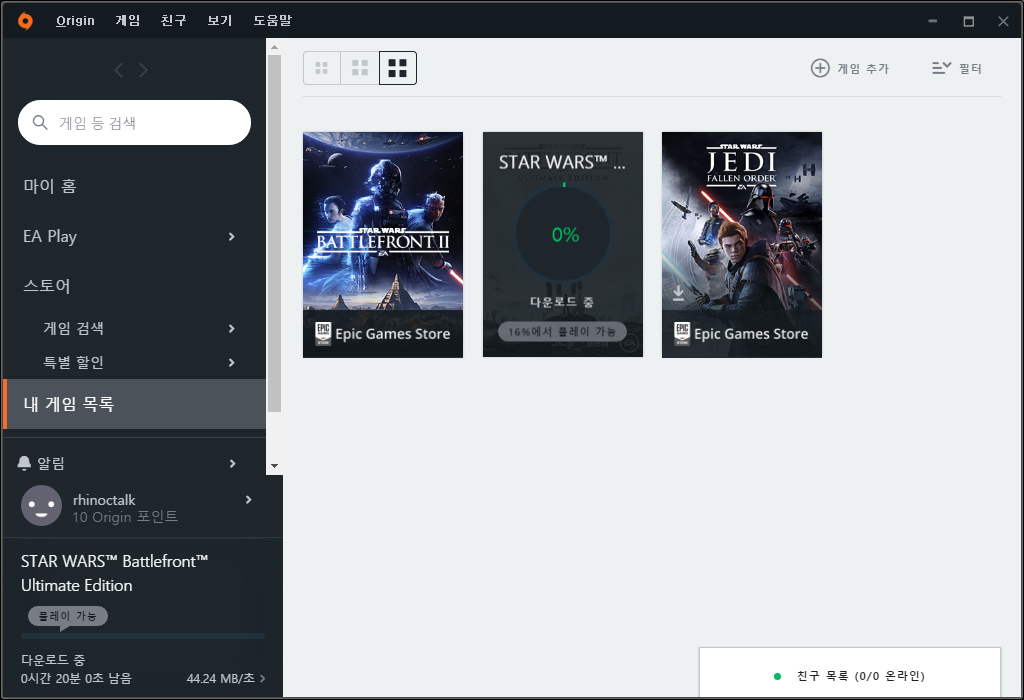The image size is (1024, 700).
Task: Open the 보기 menu
Action: [x=220, y=20]
